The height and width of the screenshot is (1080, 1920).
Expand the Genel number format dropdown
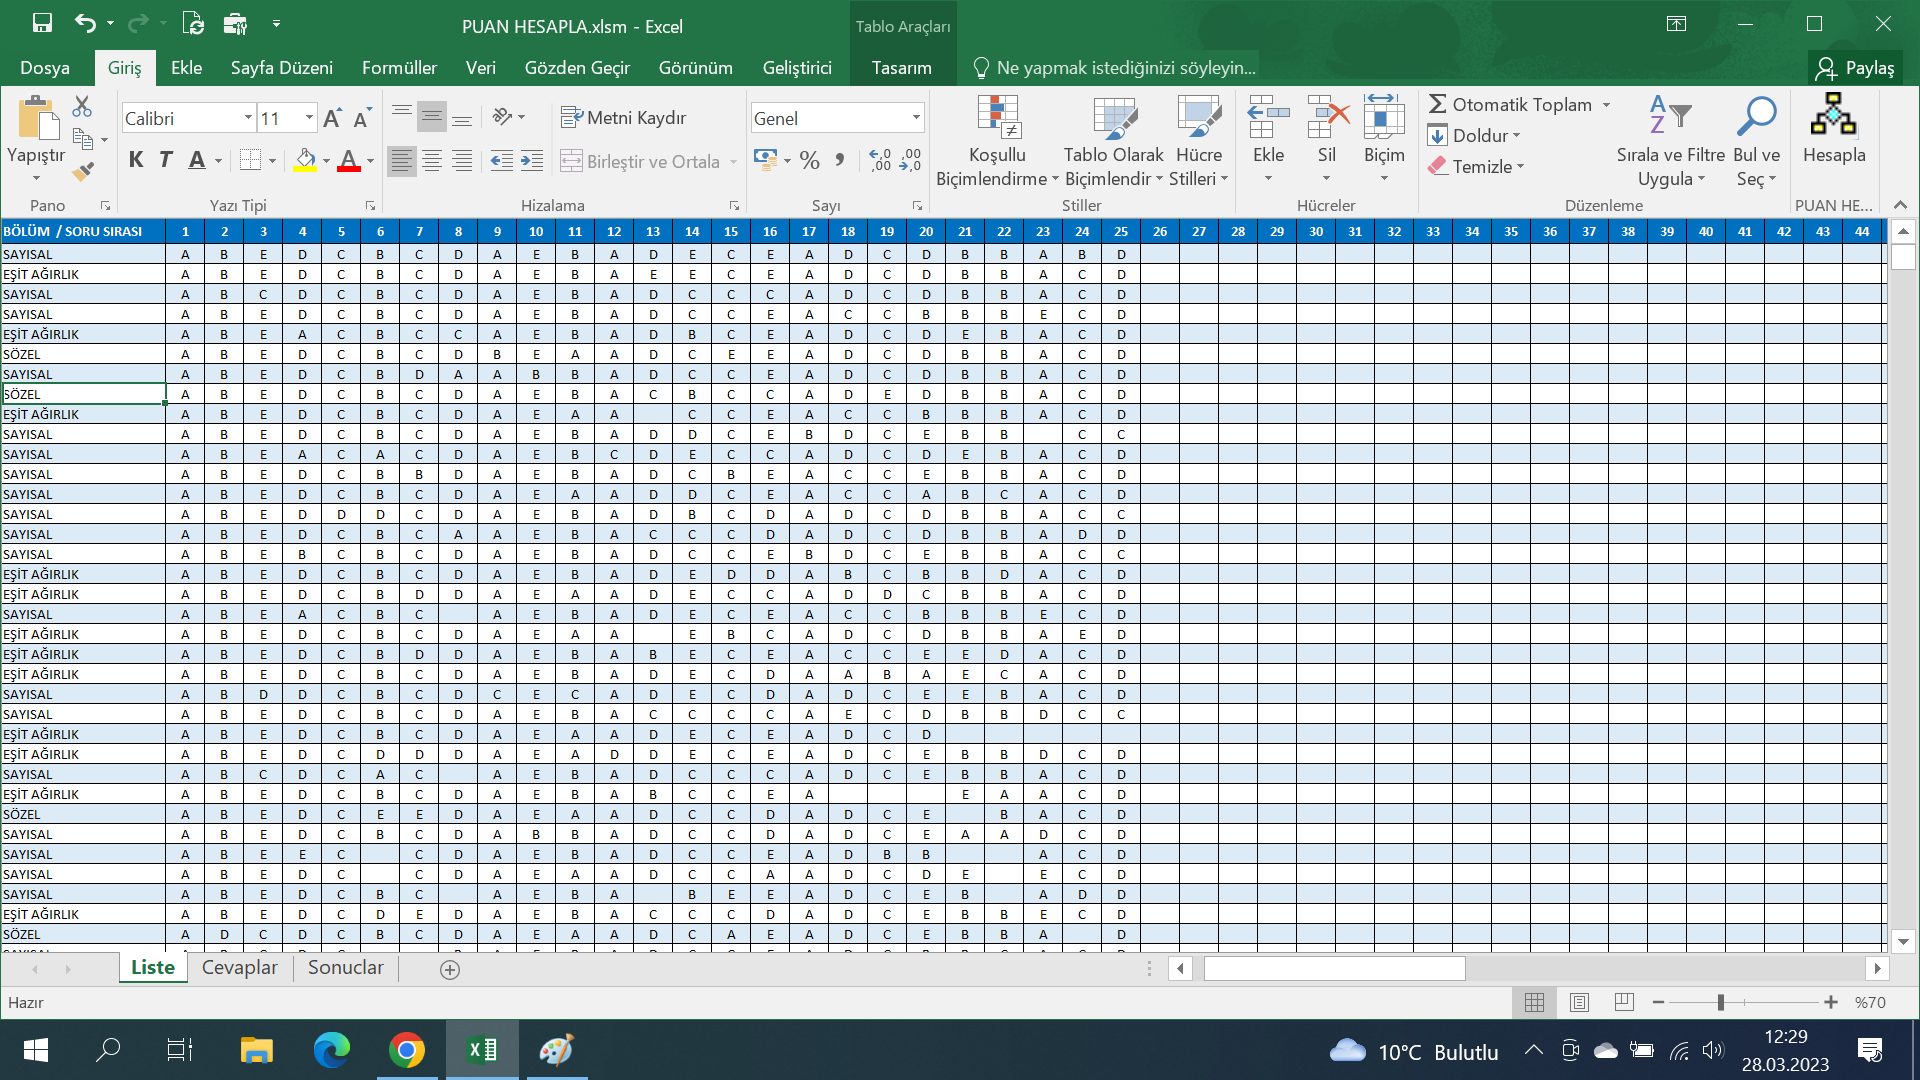(x=915, y=118)
